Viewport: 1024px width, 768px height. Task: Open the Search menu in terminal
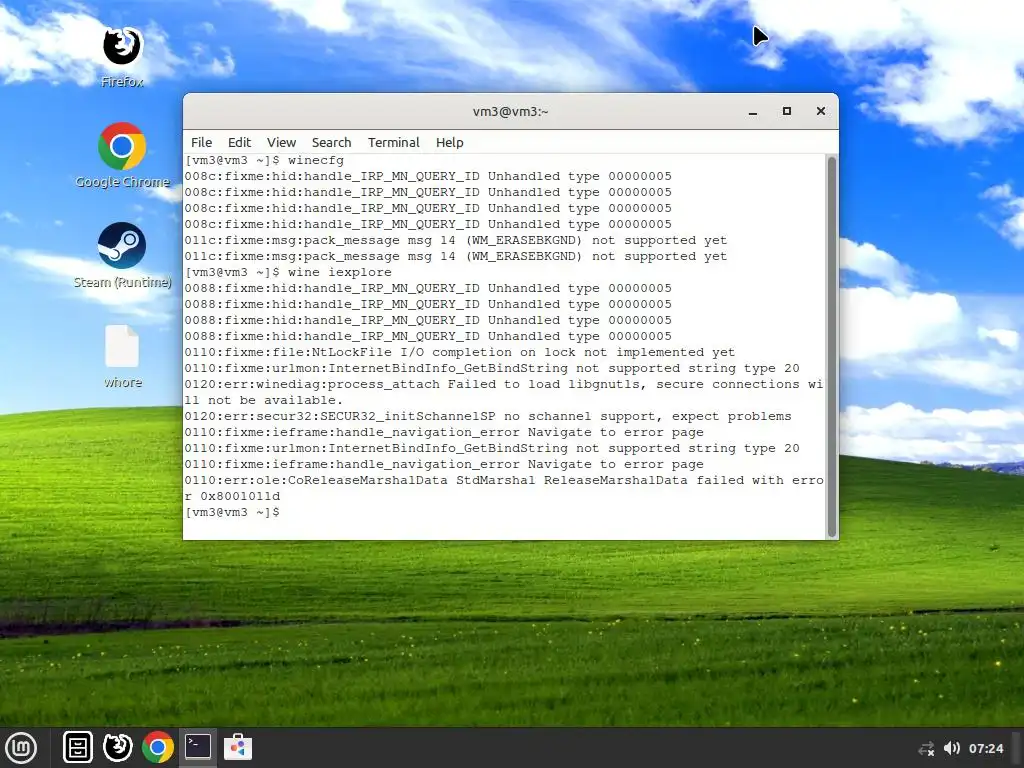tap(331, 142)
